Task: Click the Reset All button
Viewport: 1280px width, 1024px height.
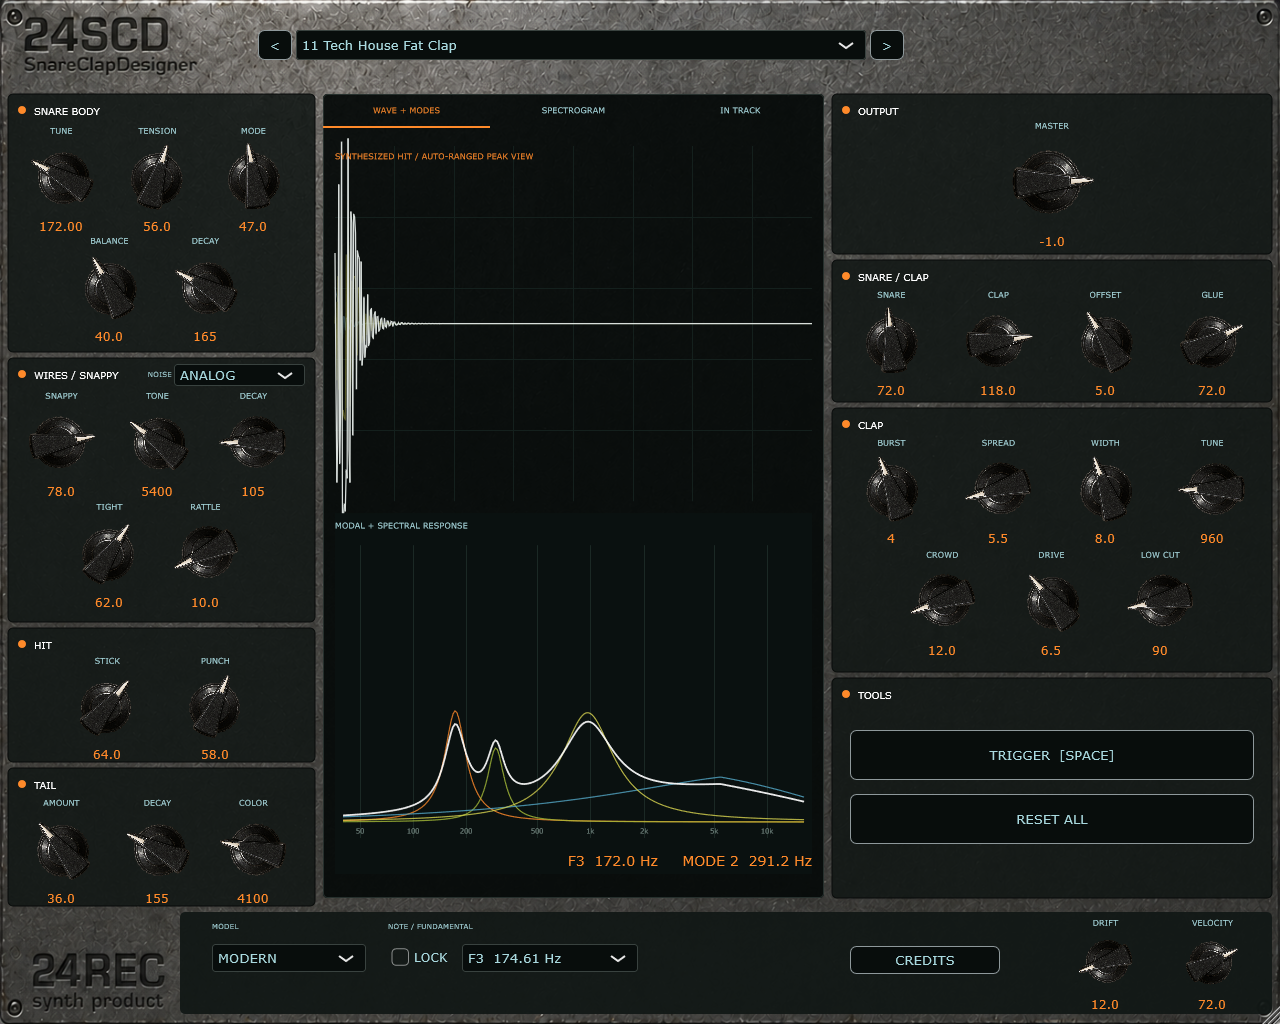Action: (1051, 819)
